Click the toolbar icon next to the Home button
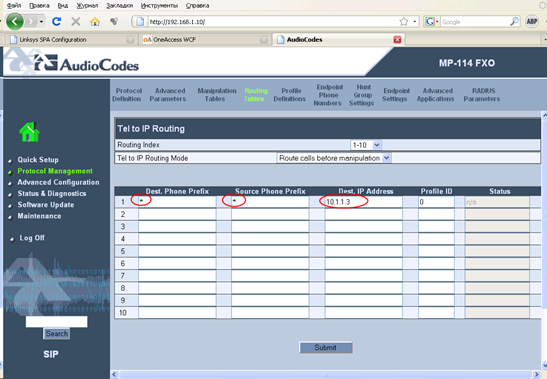The height and width of the screenshot is (379, 547). click(x=114, y=22)
